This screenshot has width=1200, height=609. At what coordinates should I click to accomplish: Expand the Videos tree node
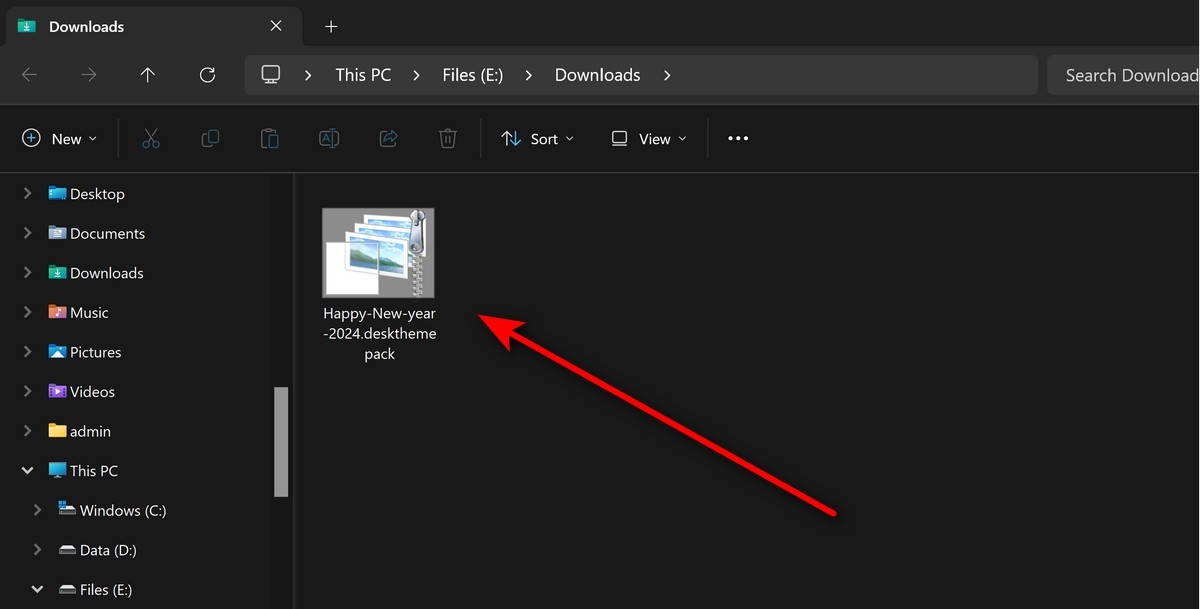[x=27, y=392]
